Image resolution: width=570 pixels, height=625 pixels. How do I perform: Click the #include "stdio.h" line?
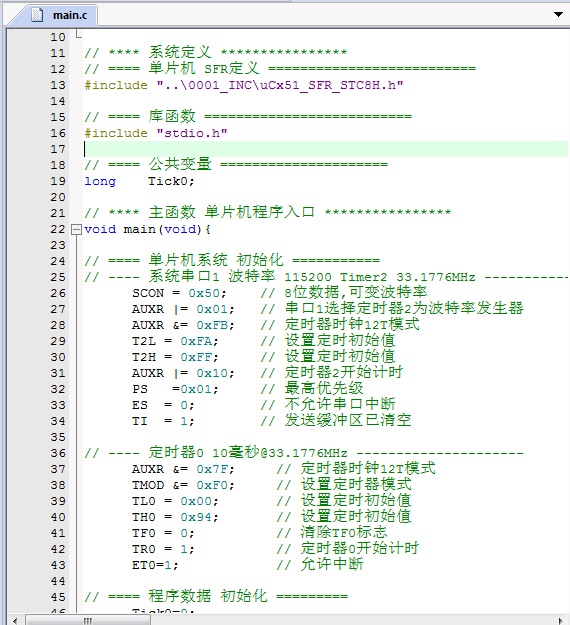(156, 133)
